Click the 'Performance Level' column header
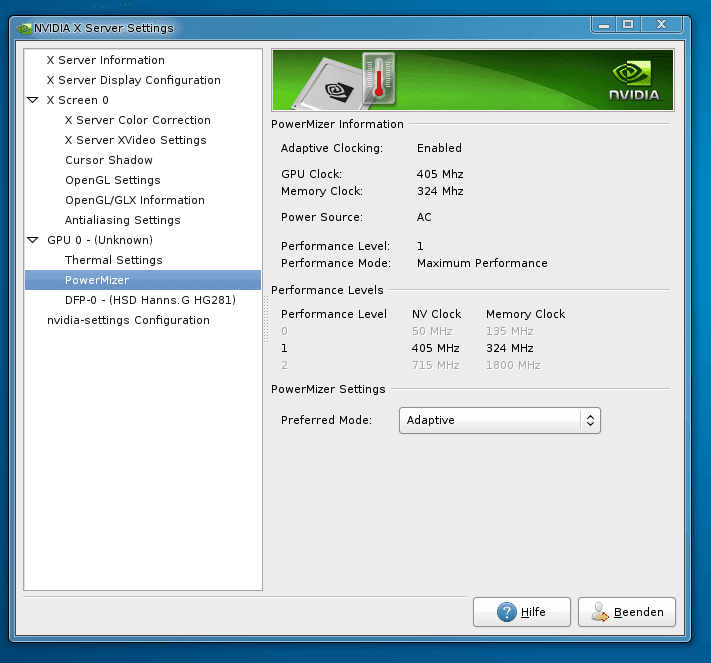Screen dimensions: 711x663 [334, 314]
